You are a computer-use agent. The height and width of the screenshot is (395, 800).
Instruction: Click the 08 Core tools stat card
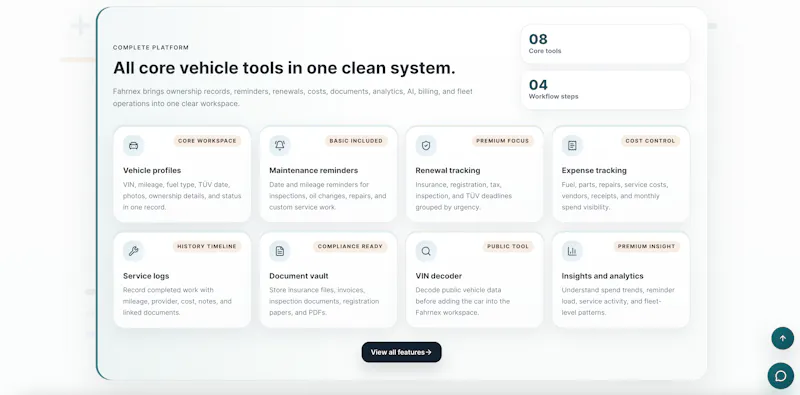(605, 44)
